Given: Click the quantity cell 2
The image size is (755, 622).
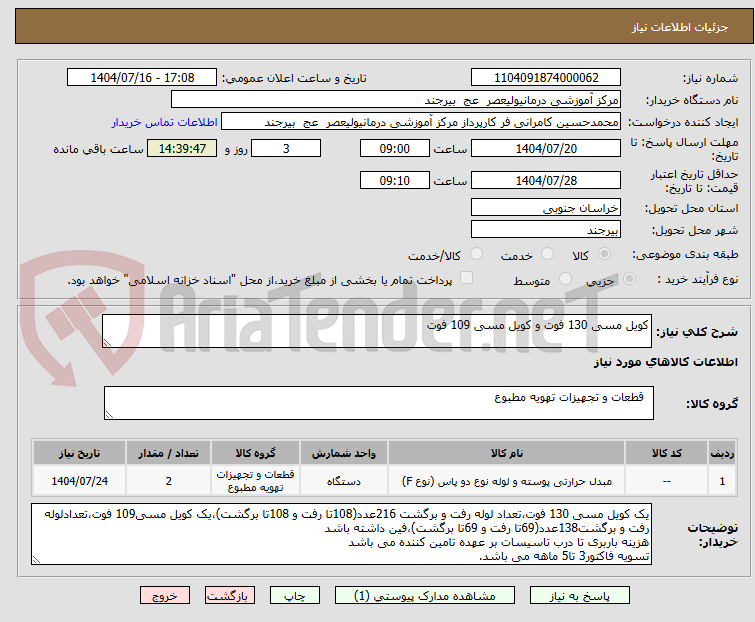Looking at the screenshot, I should click(x=168, y=480).
